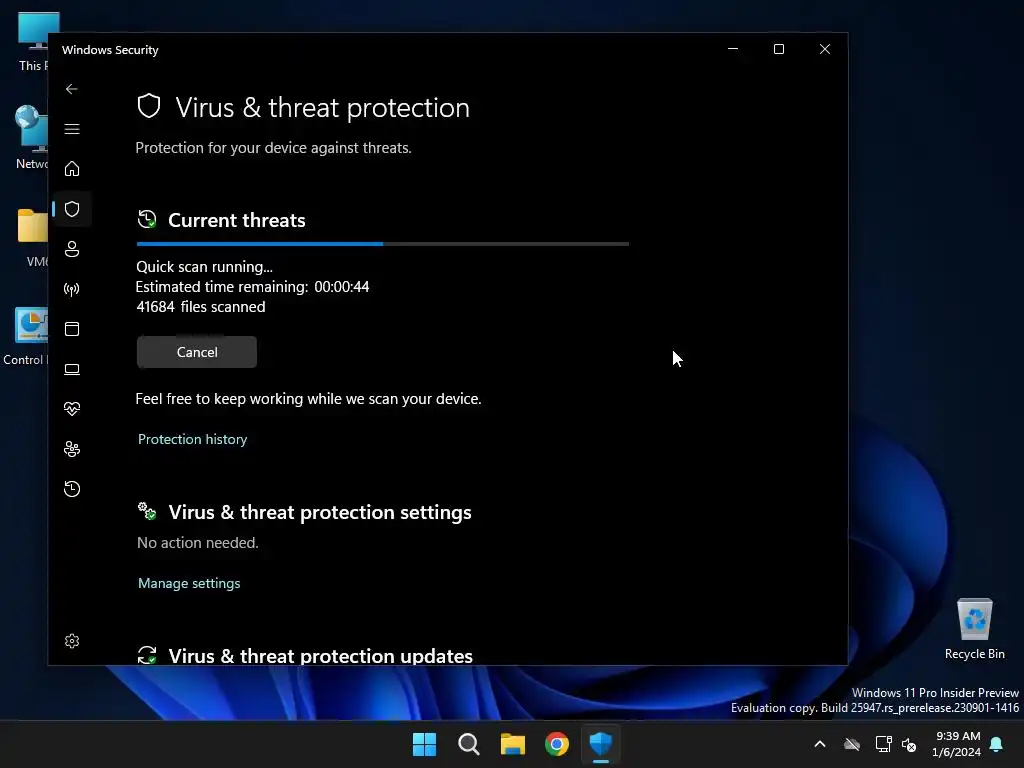The width and height of the screenshot is (1024, 768).
Task: Click the quick scan progress bar
Action: 383,244
